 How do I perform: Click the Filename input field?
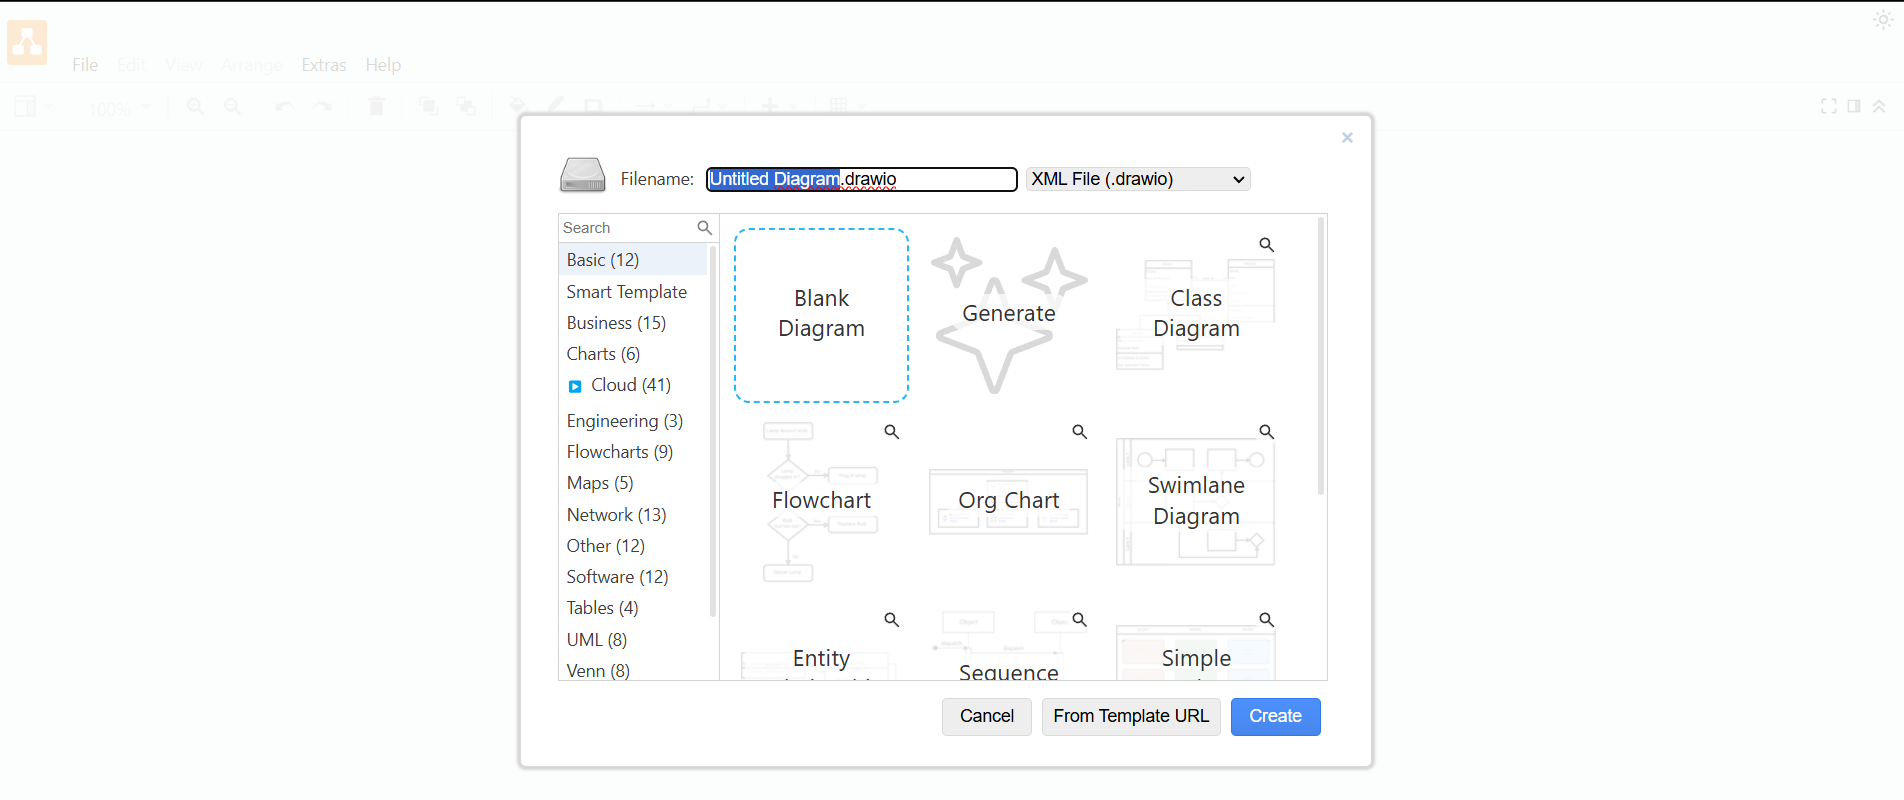pyautogui.click(x=862, y=179)
